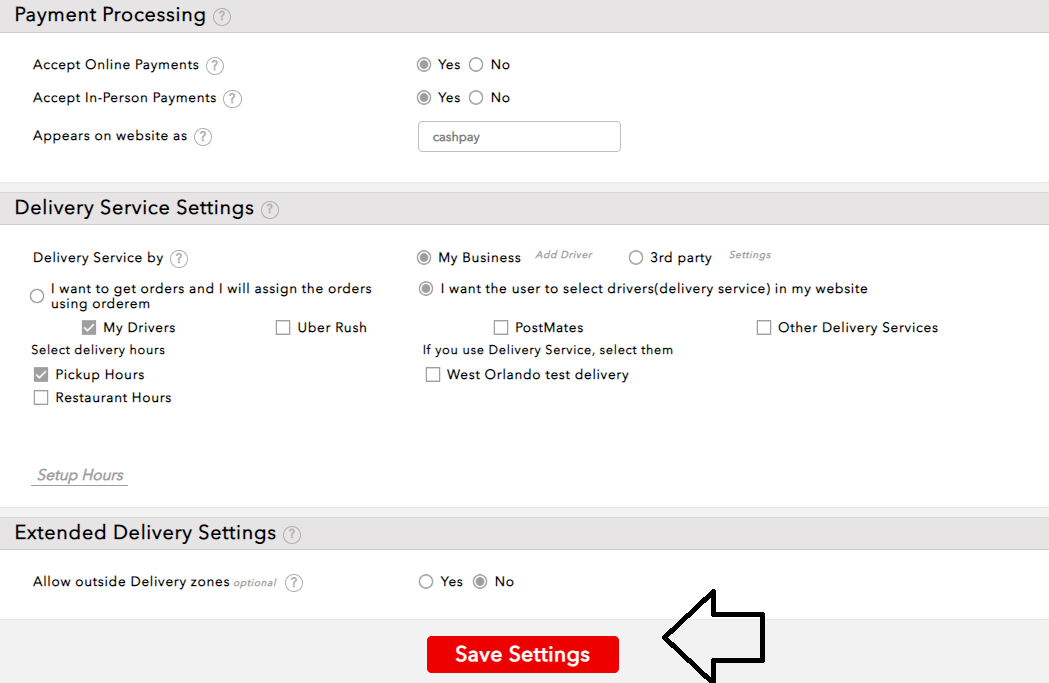Enable the Uber Rush checkbox
The image size is (1049, 683).
point(283,328)
